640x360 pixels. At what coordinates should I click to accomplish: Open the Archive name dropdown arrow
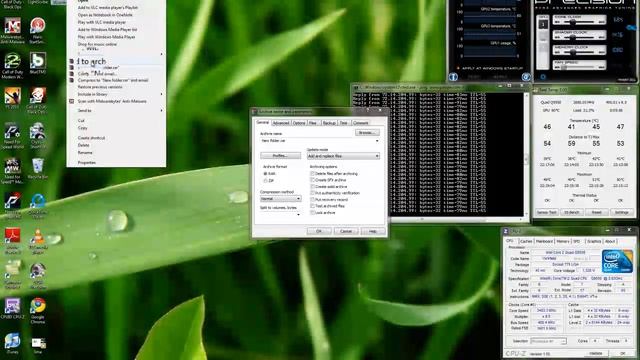click(377, 141)
